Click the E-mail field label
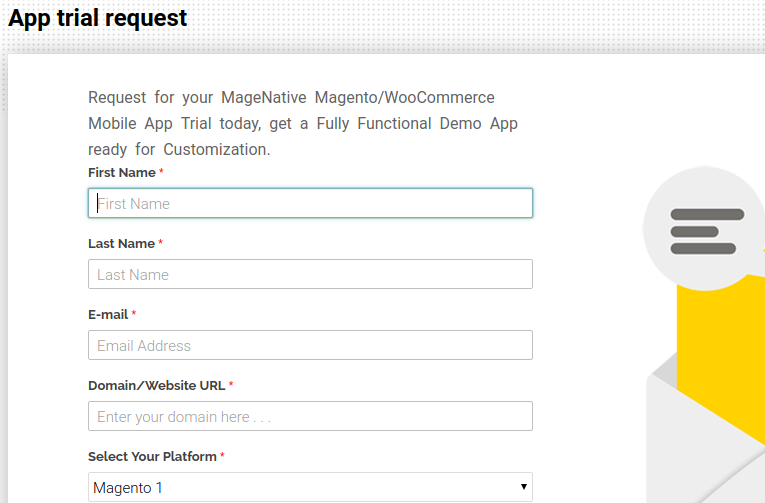Screen dimensions: 765x503 108,315
